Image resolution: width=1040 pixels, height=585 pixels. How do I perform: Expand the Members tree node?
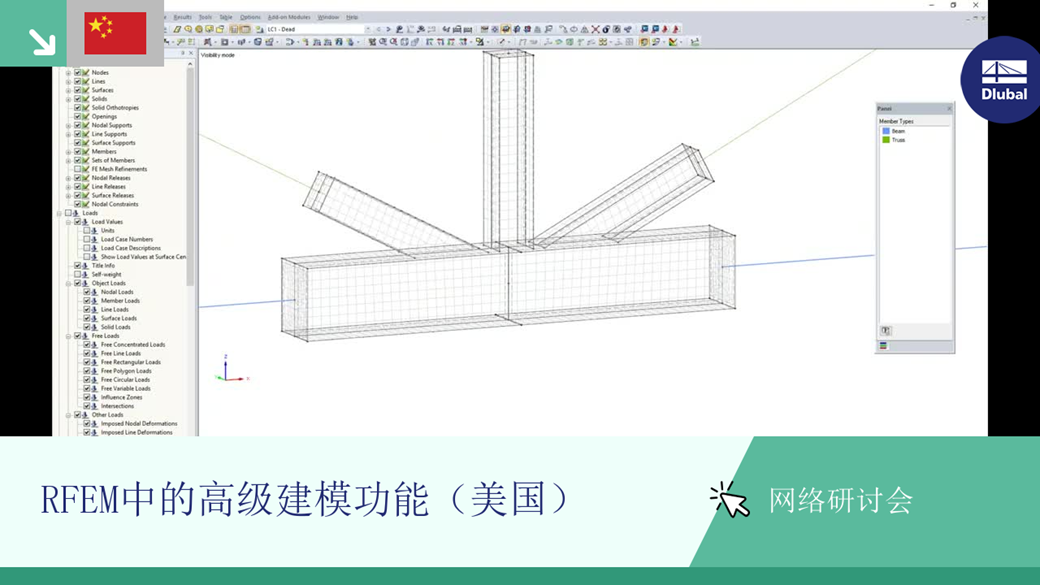pos(68,151)
